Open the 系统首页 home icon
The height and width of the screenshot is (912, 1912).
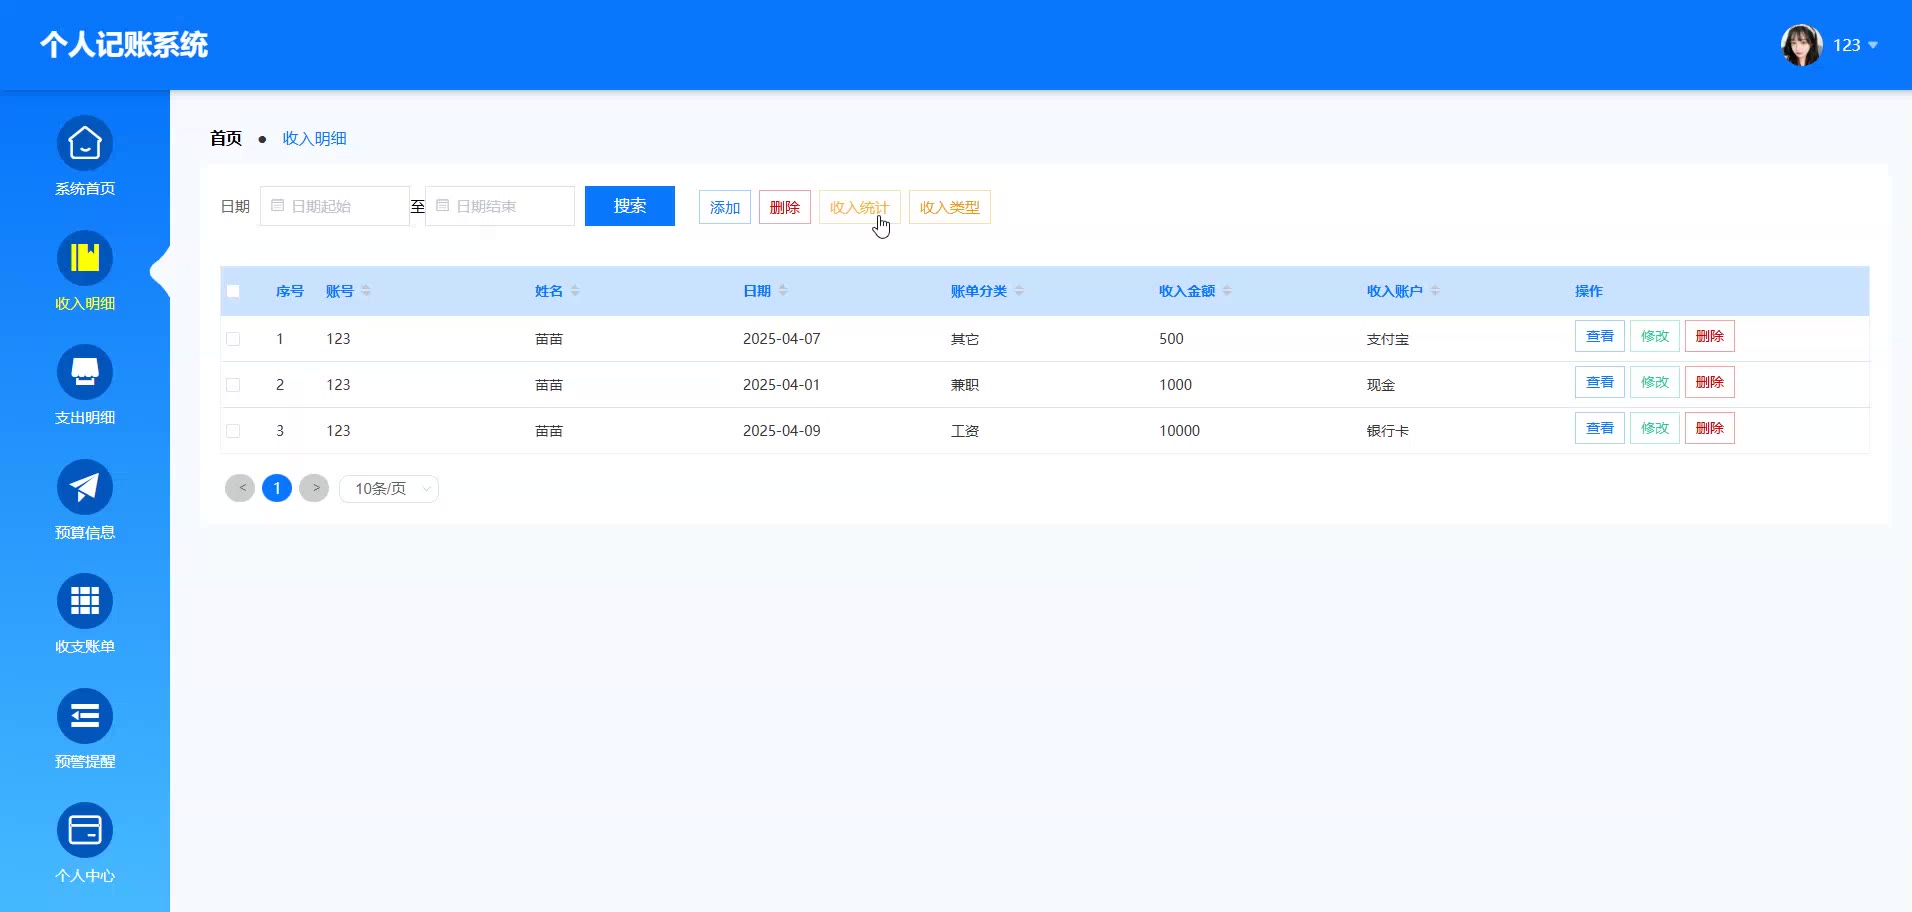85,145
